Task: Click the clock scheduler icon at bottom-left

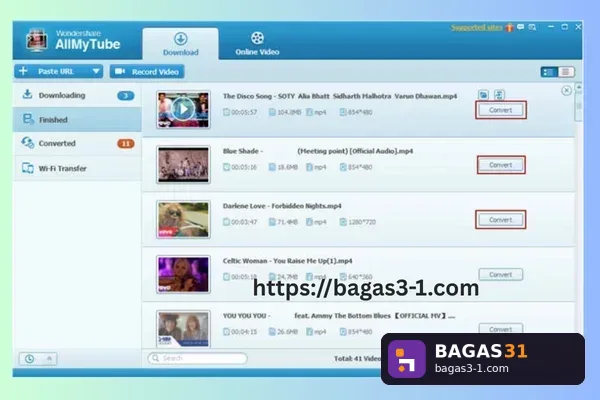Action: coord(29,359)
